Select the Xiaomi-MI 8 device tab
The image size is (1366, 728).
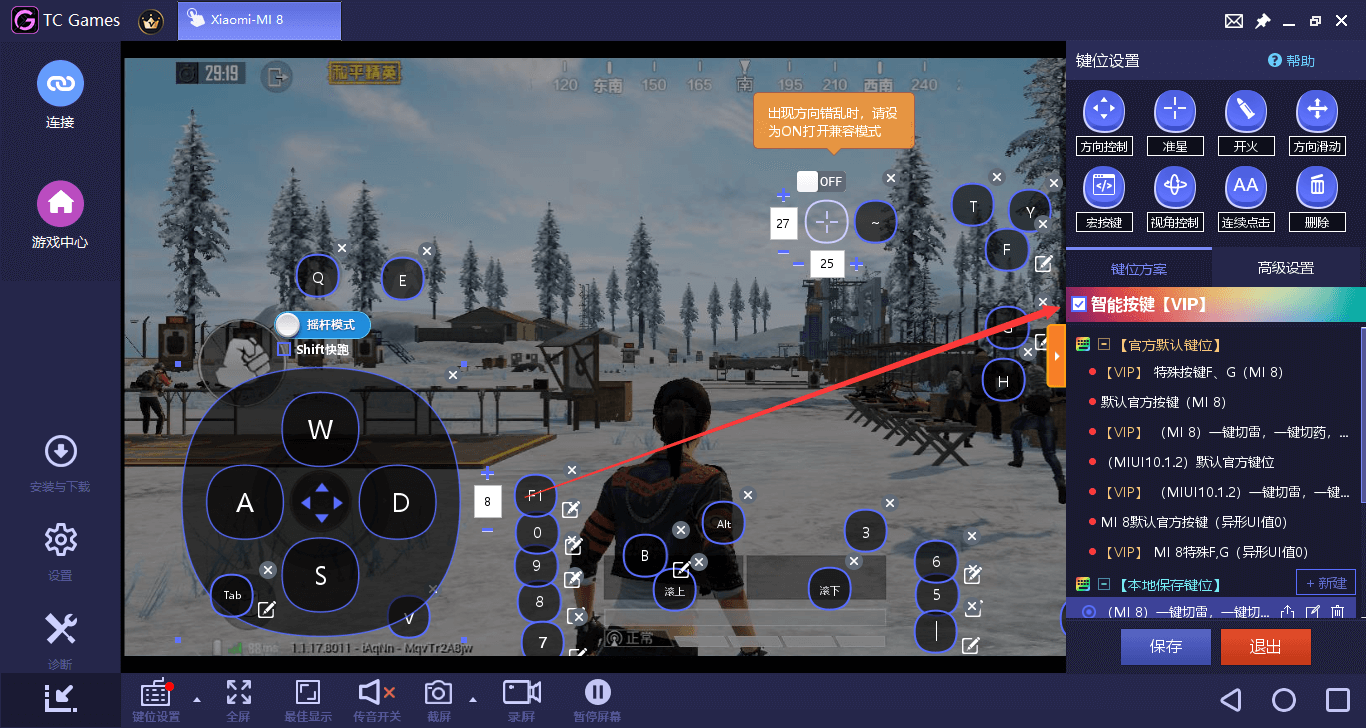pyautogui.click(x=260, y=20)
